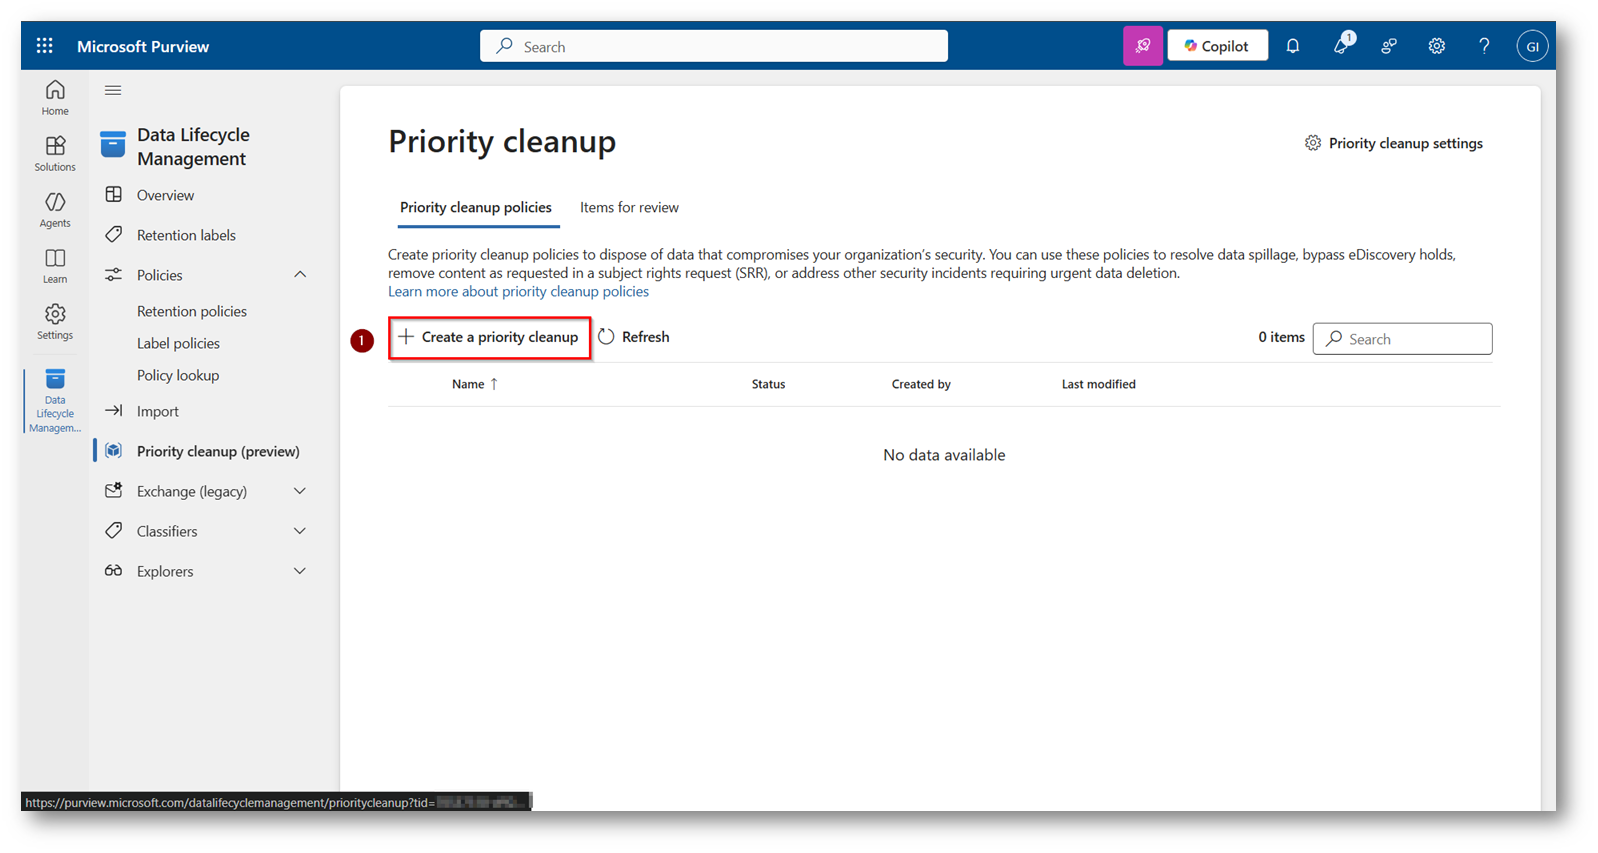Expand the Exchange (legacy) chevron

click(x=300, y=491)
